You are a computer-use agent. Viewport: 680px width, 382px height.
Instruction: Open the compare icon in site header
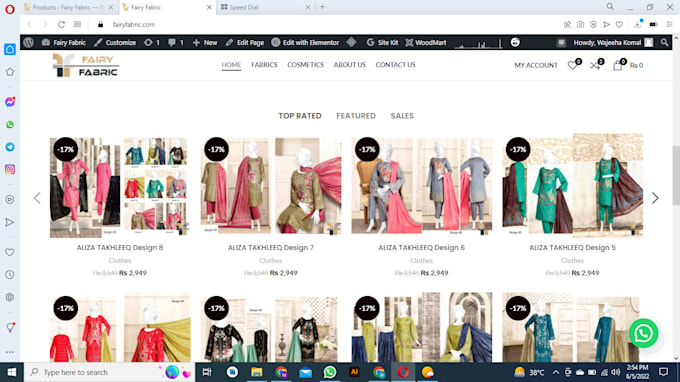[595, 65]
